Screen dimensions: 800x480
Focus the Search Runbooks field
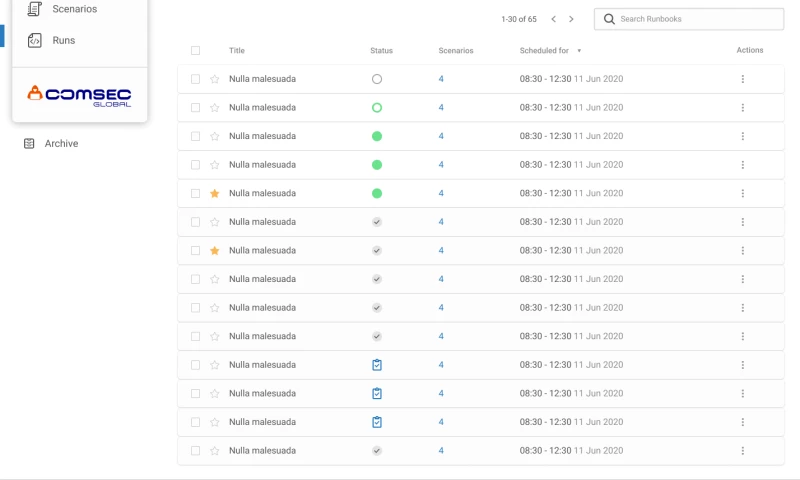(x=689, y=19)
